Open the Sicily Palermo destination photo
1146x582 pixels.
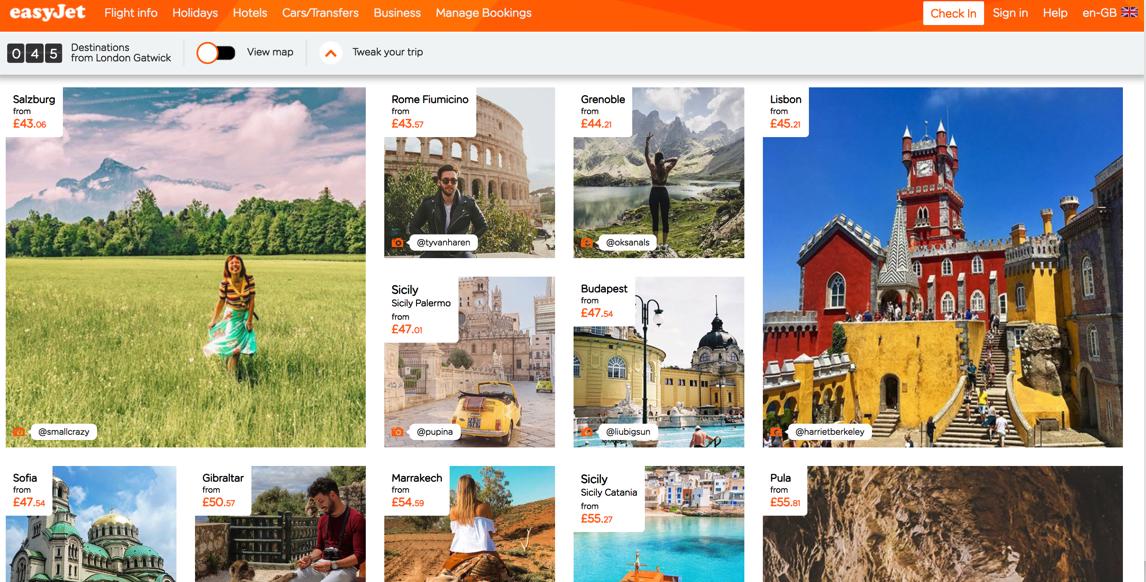(469, 362)
